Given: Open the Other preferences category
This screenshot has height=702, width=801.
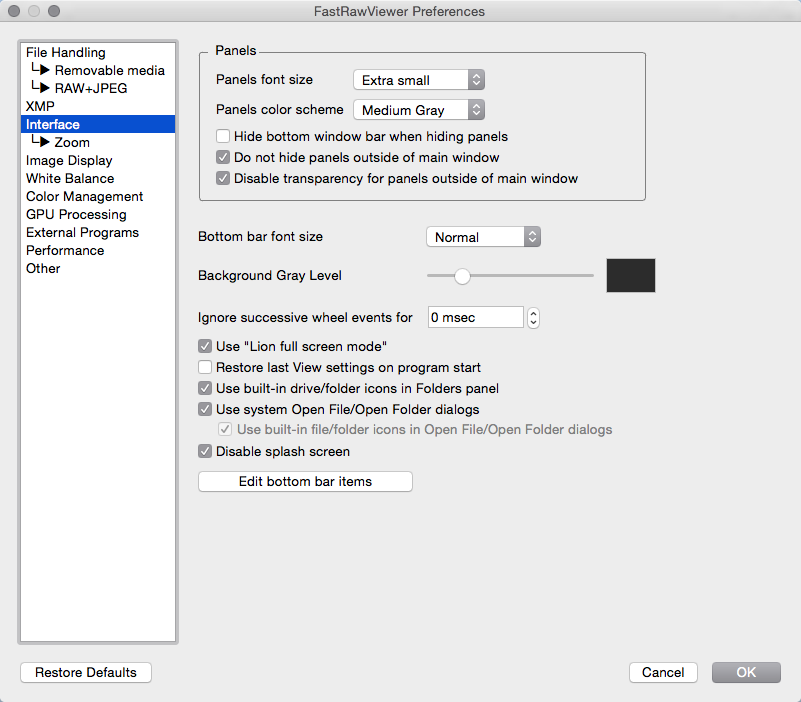Looking at the screenshot, I should click(x=98, y=268).
